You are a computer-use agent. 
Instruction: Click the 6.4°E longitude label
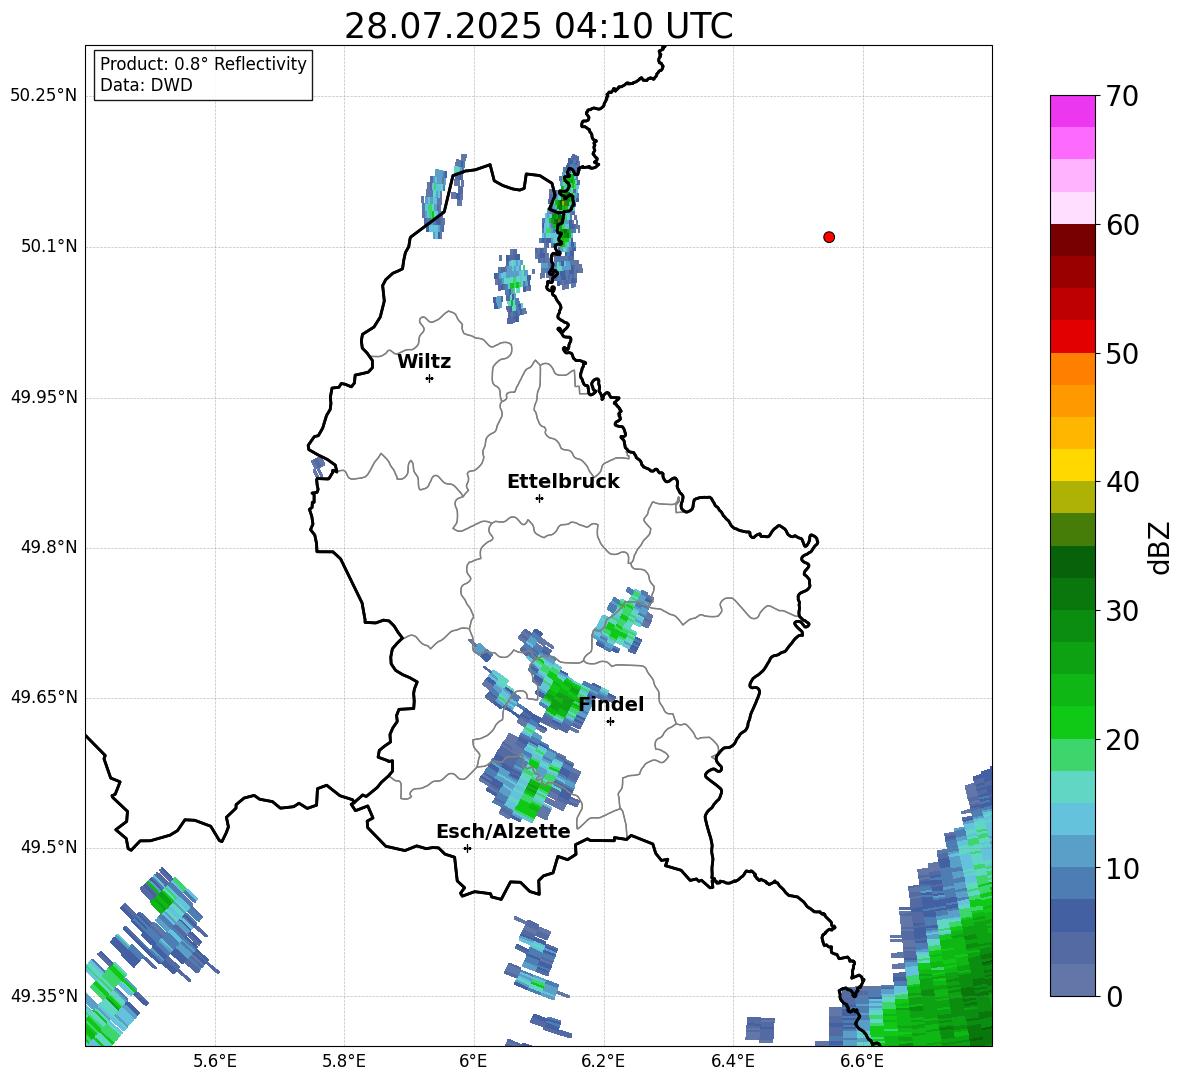pos(733,1061)
